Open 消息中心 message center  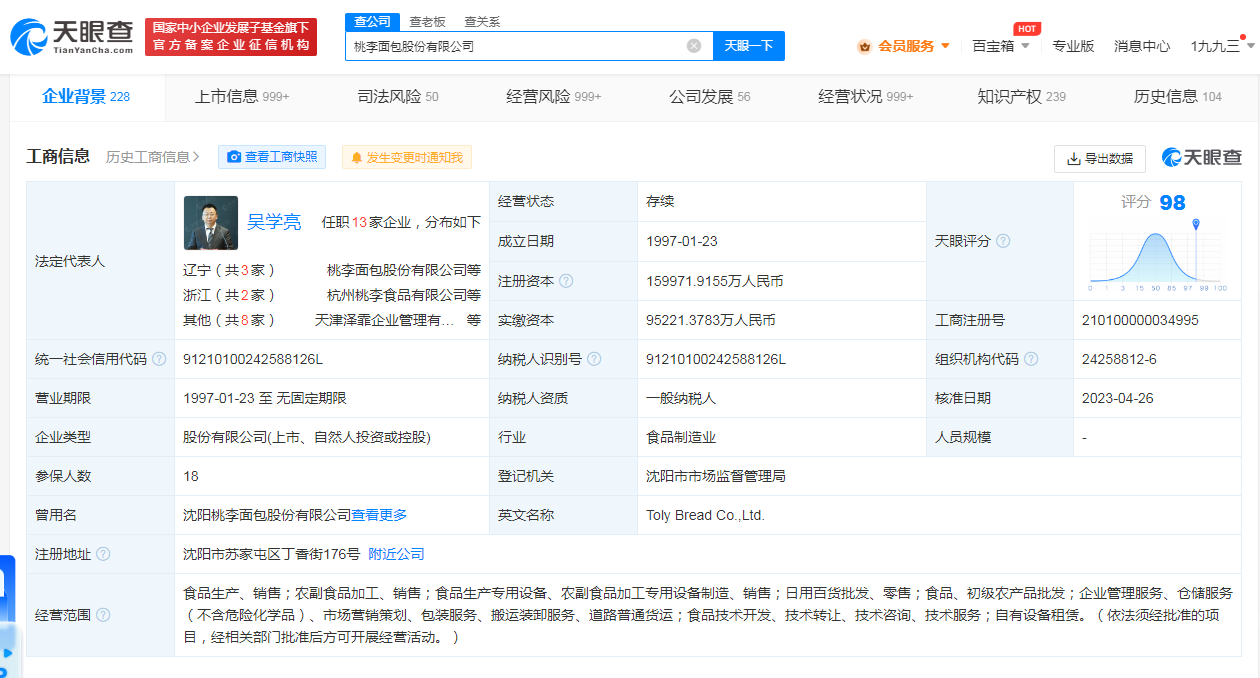(1142, 46)
